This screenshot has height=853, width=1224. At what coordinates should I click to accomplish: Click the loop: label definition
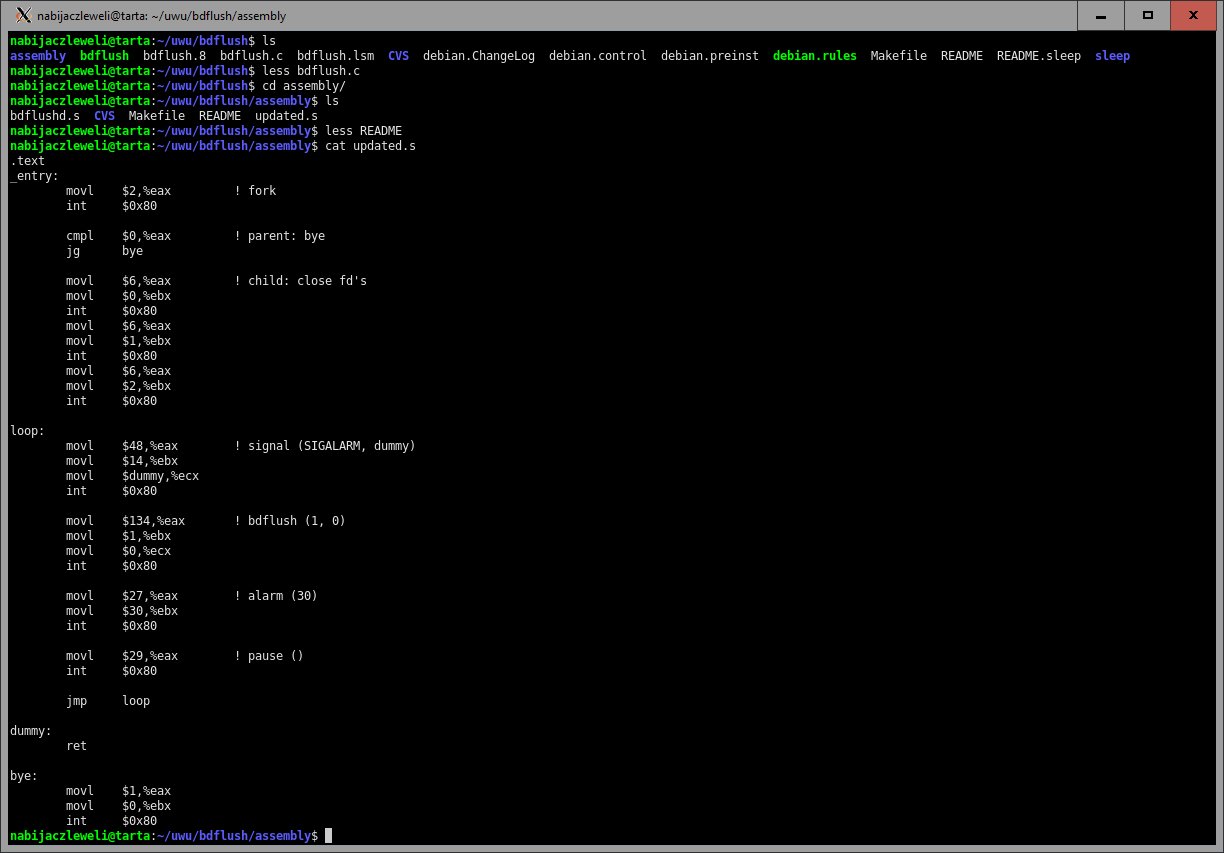click(27, 431)
